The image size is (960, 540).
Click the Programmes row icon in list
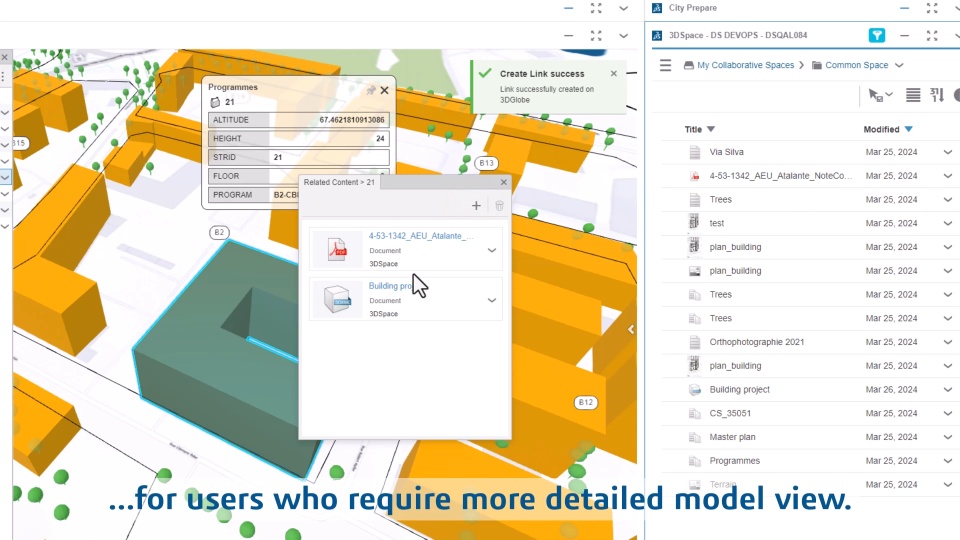pyautogui.click(x=694, y=461)
